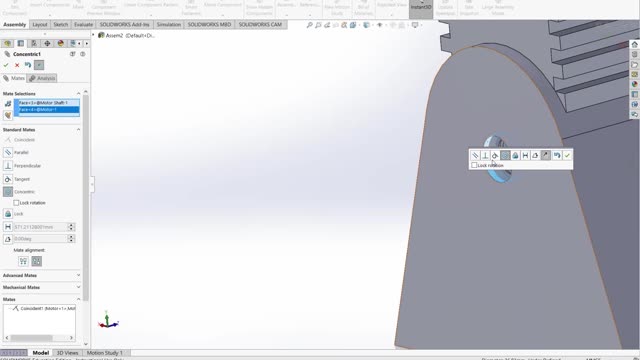Collapse the Standard Mates section

(x=78, y=129)
